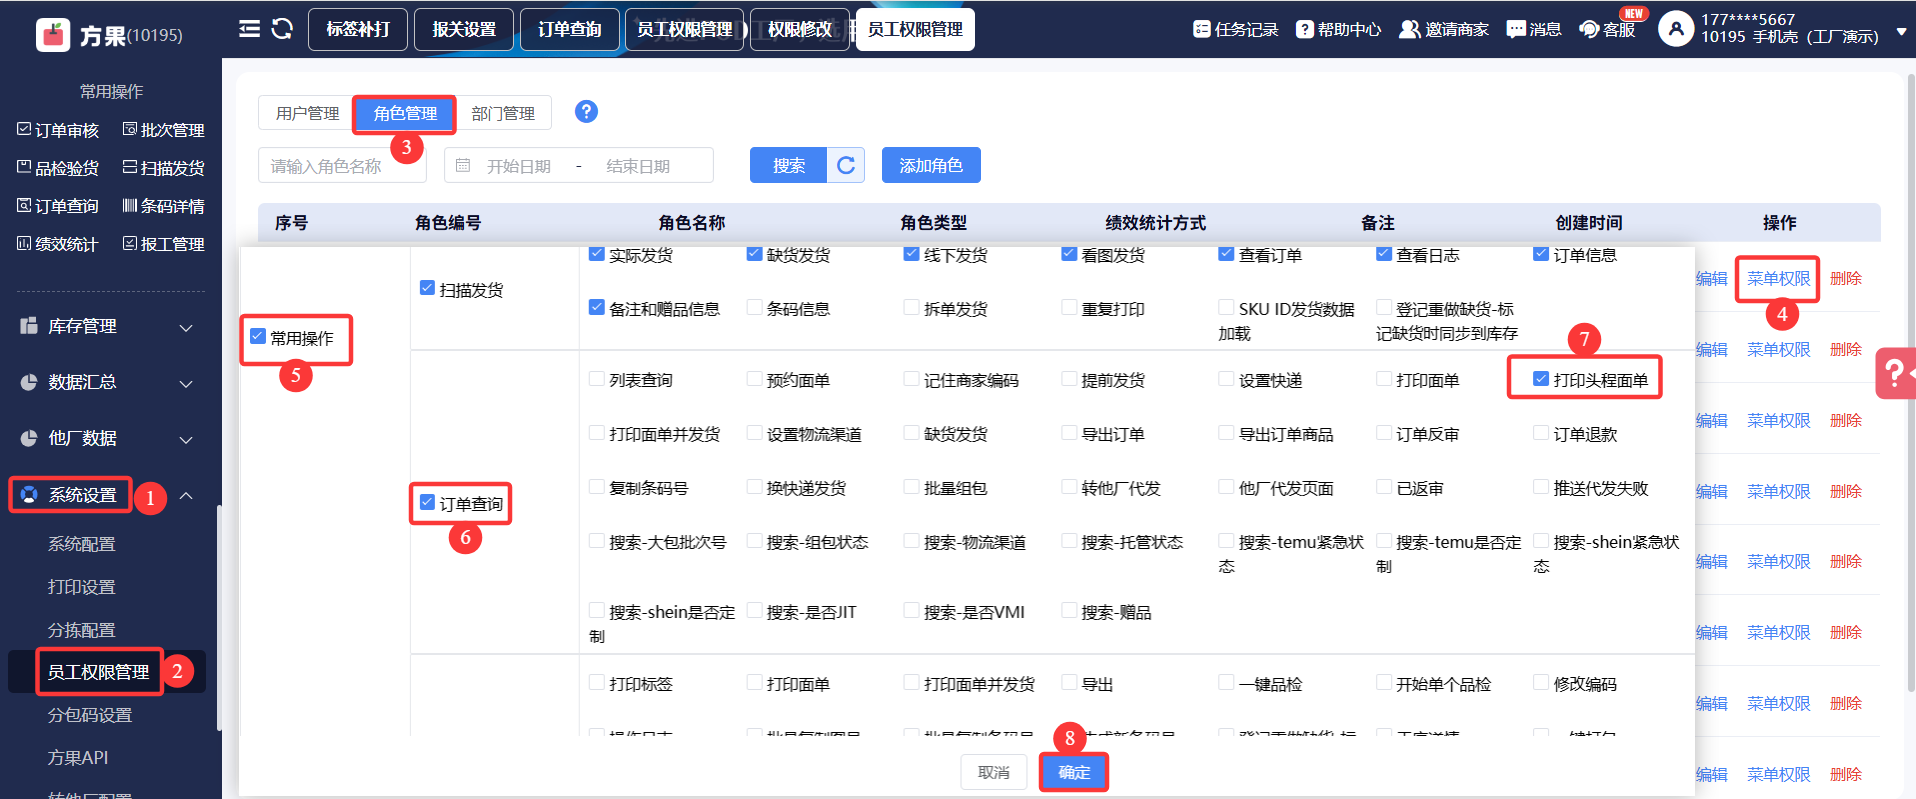Click 确定 to confirm permissions
Image resolution: width=1916 pixels, height=799 pixels.
click(1074, 772)
